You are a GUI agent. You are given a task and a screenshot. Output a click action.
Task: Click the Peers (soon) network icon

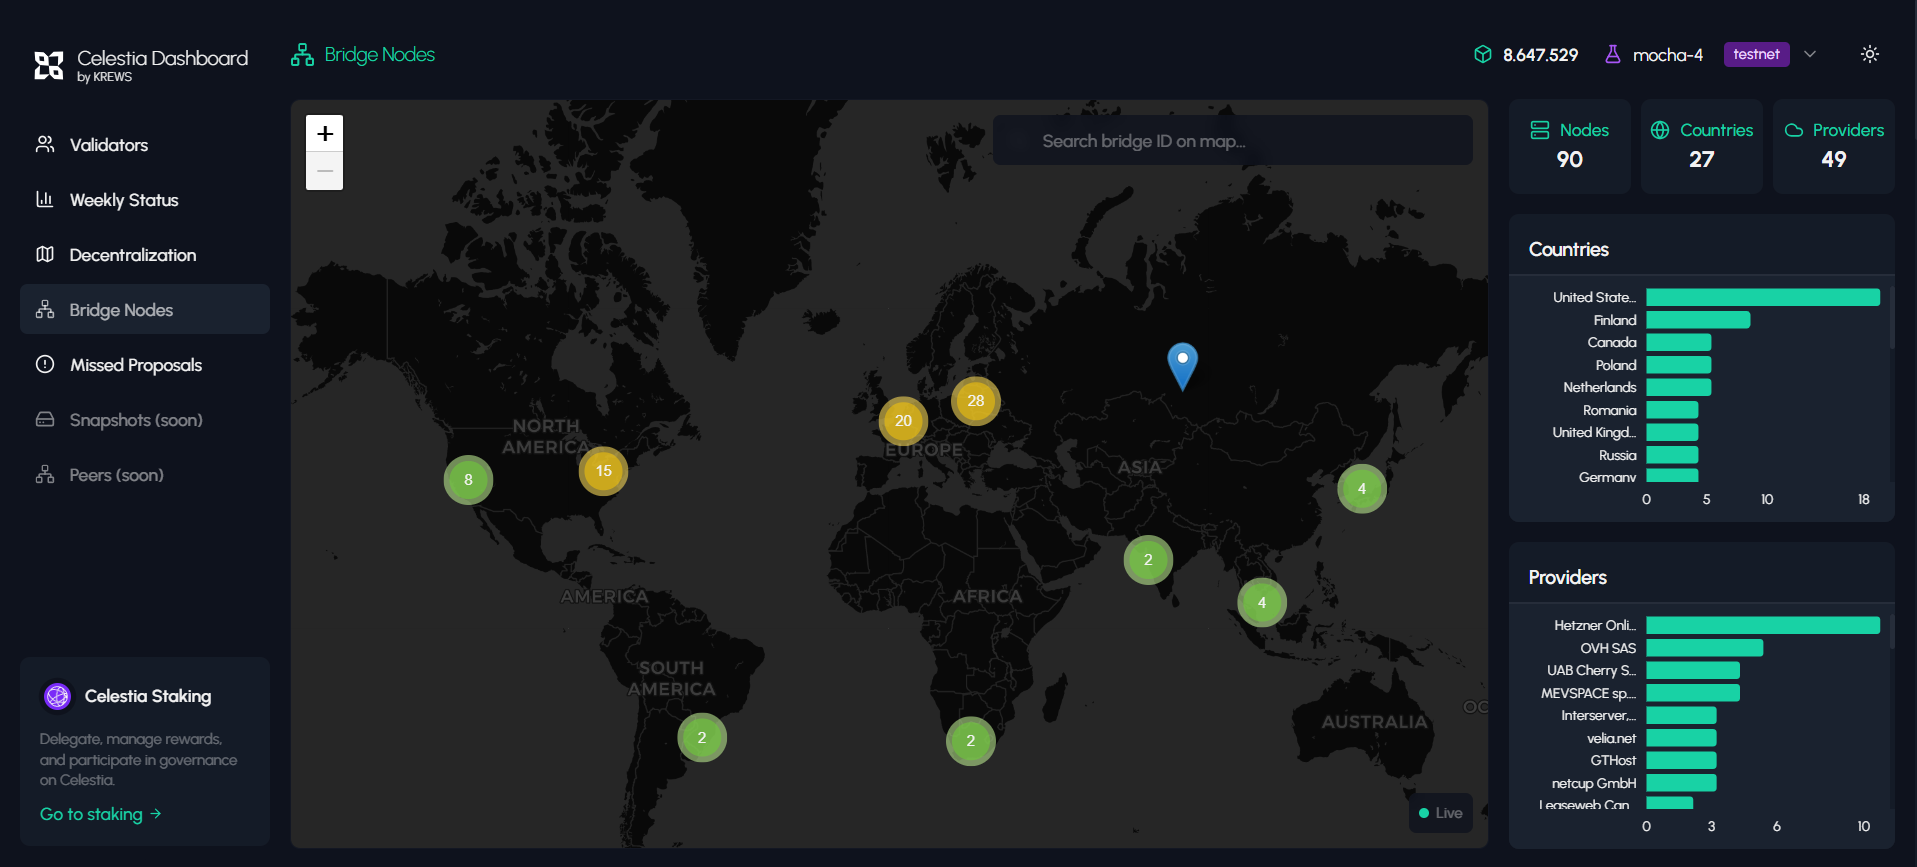pyautogui.click(x=45, y=474)
